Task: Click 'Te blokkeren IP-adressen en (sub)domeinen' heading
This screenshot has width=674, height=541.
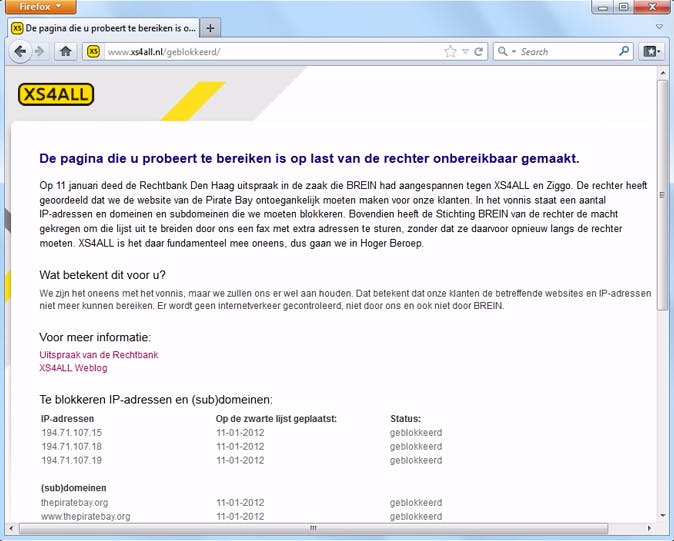Action: pyautogui.click(x=156, y=400)
